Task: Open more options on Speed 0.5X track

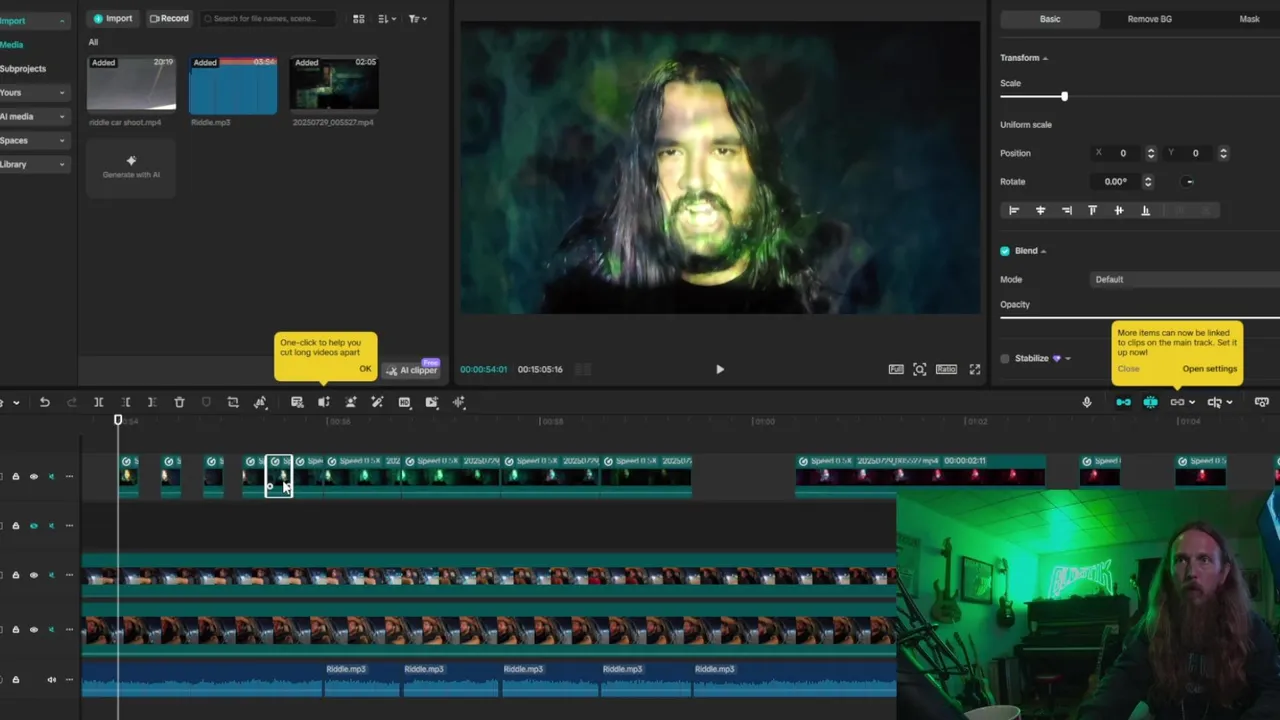Action: pyautogui.click(x=69, y=476)
